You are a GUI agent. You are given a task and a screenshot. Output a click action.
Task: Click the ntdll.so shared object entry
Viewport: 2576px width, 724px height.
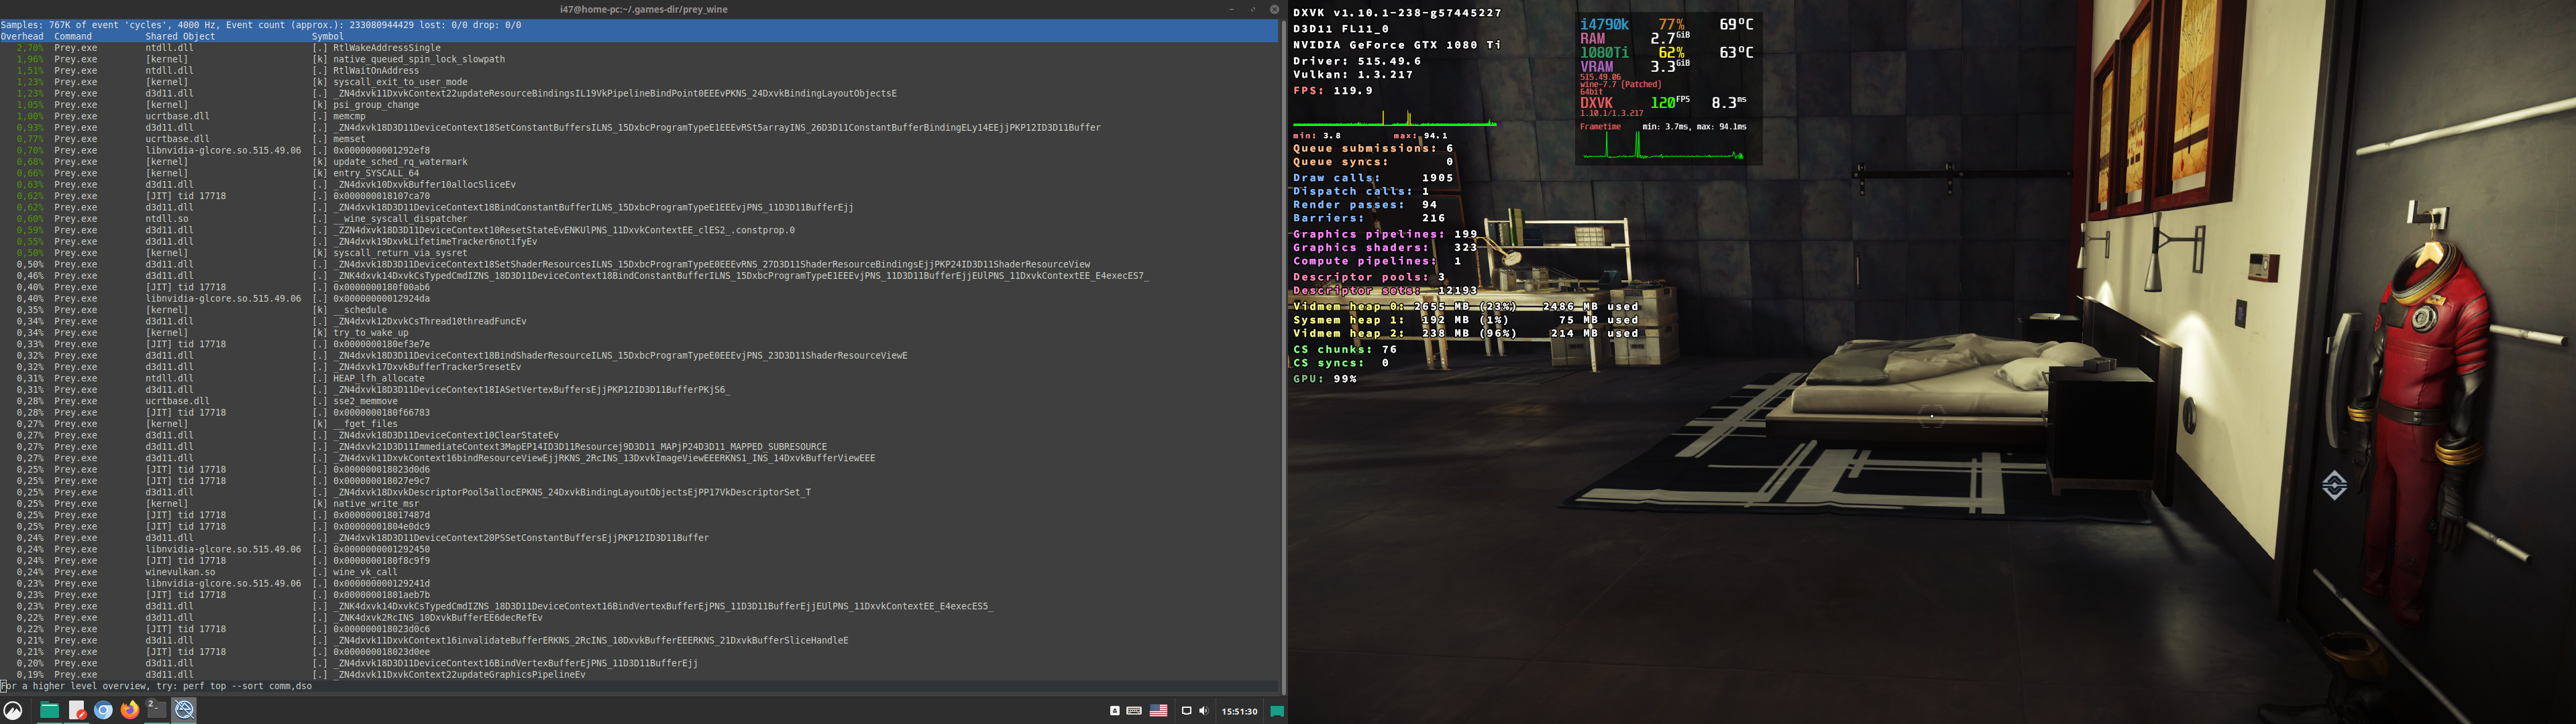click(x=167, y=219)
